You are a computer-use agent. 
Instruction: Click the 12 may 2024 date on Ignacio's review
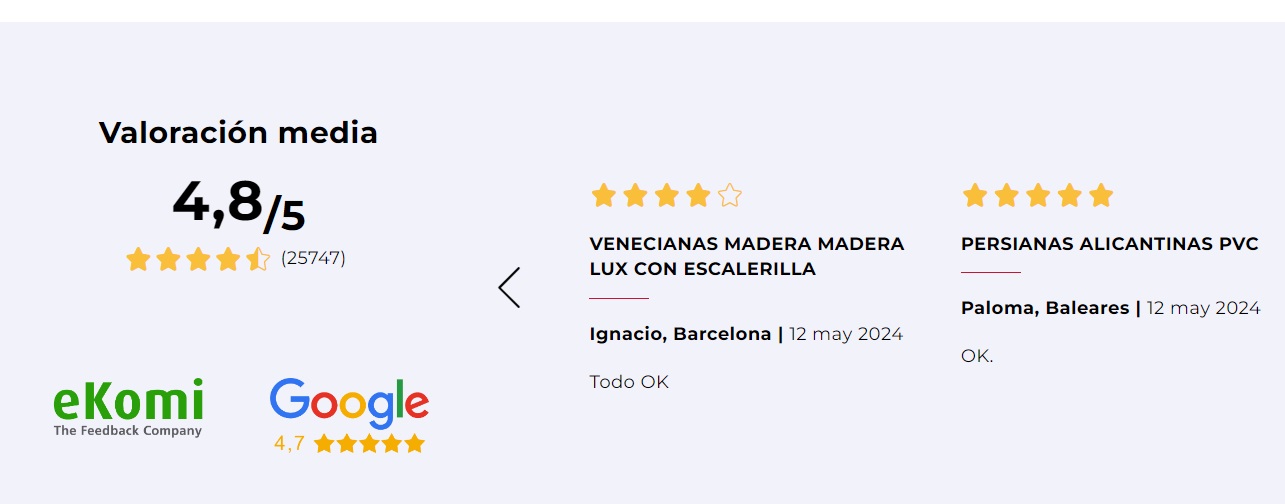(846, 334)
